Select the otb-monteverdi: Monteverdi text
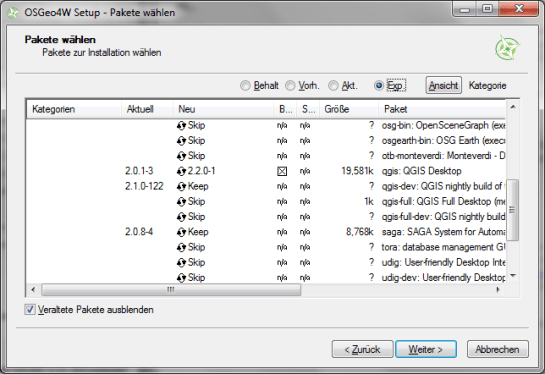Screen dimensions: 545x374 click(443, 156)
